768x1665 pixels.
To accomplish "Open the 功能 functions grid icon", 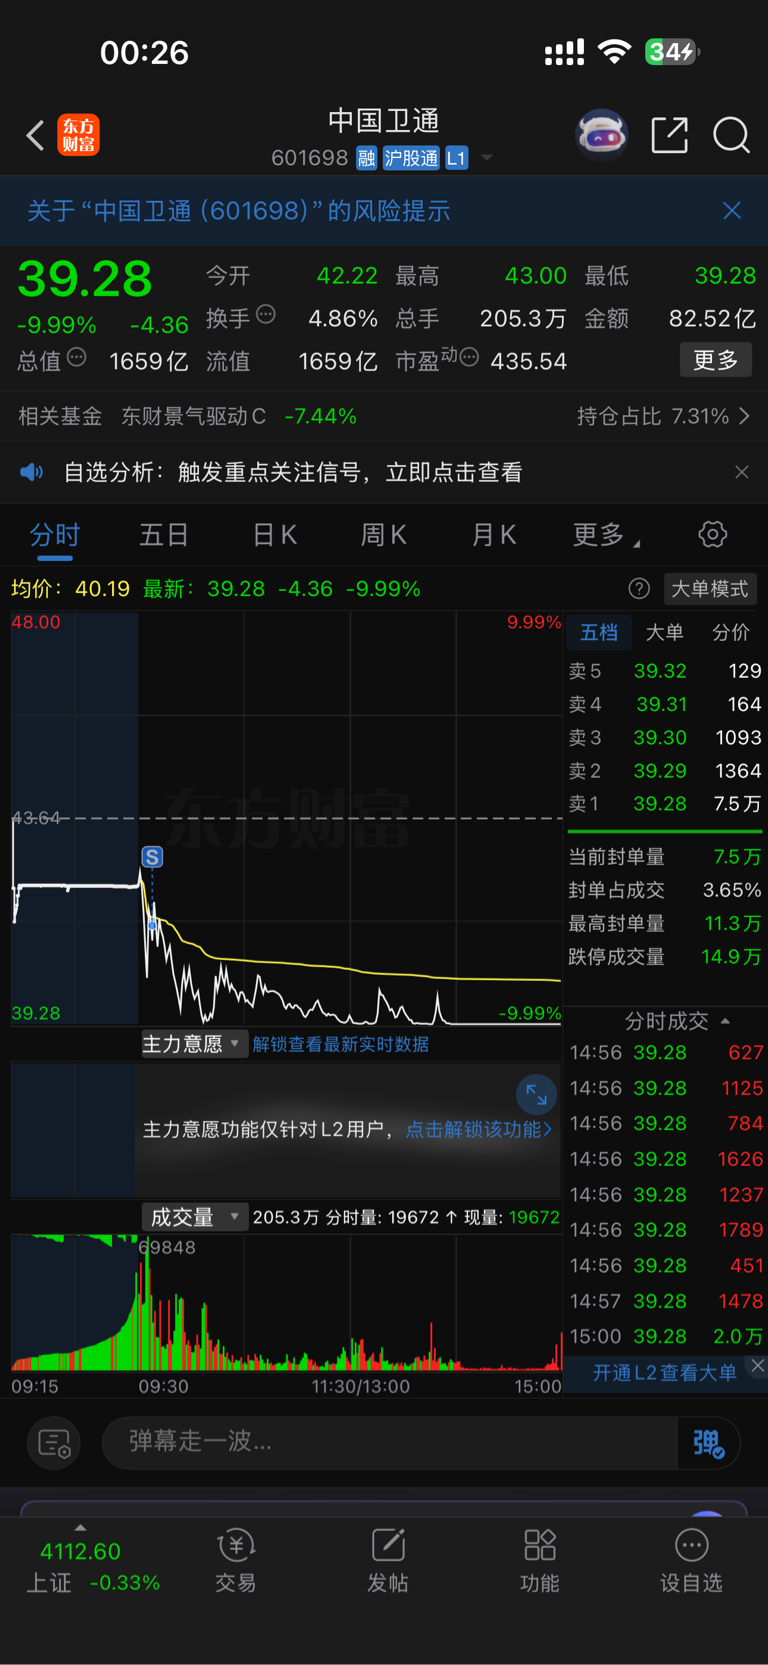I will click(540, 1545).
